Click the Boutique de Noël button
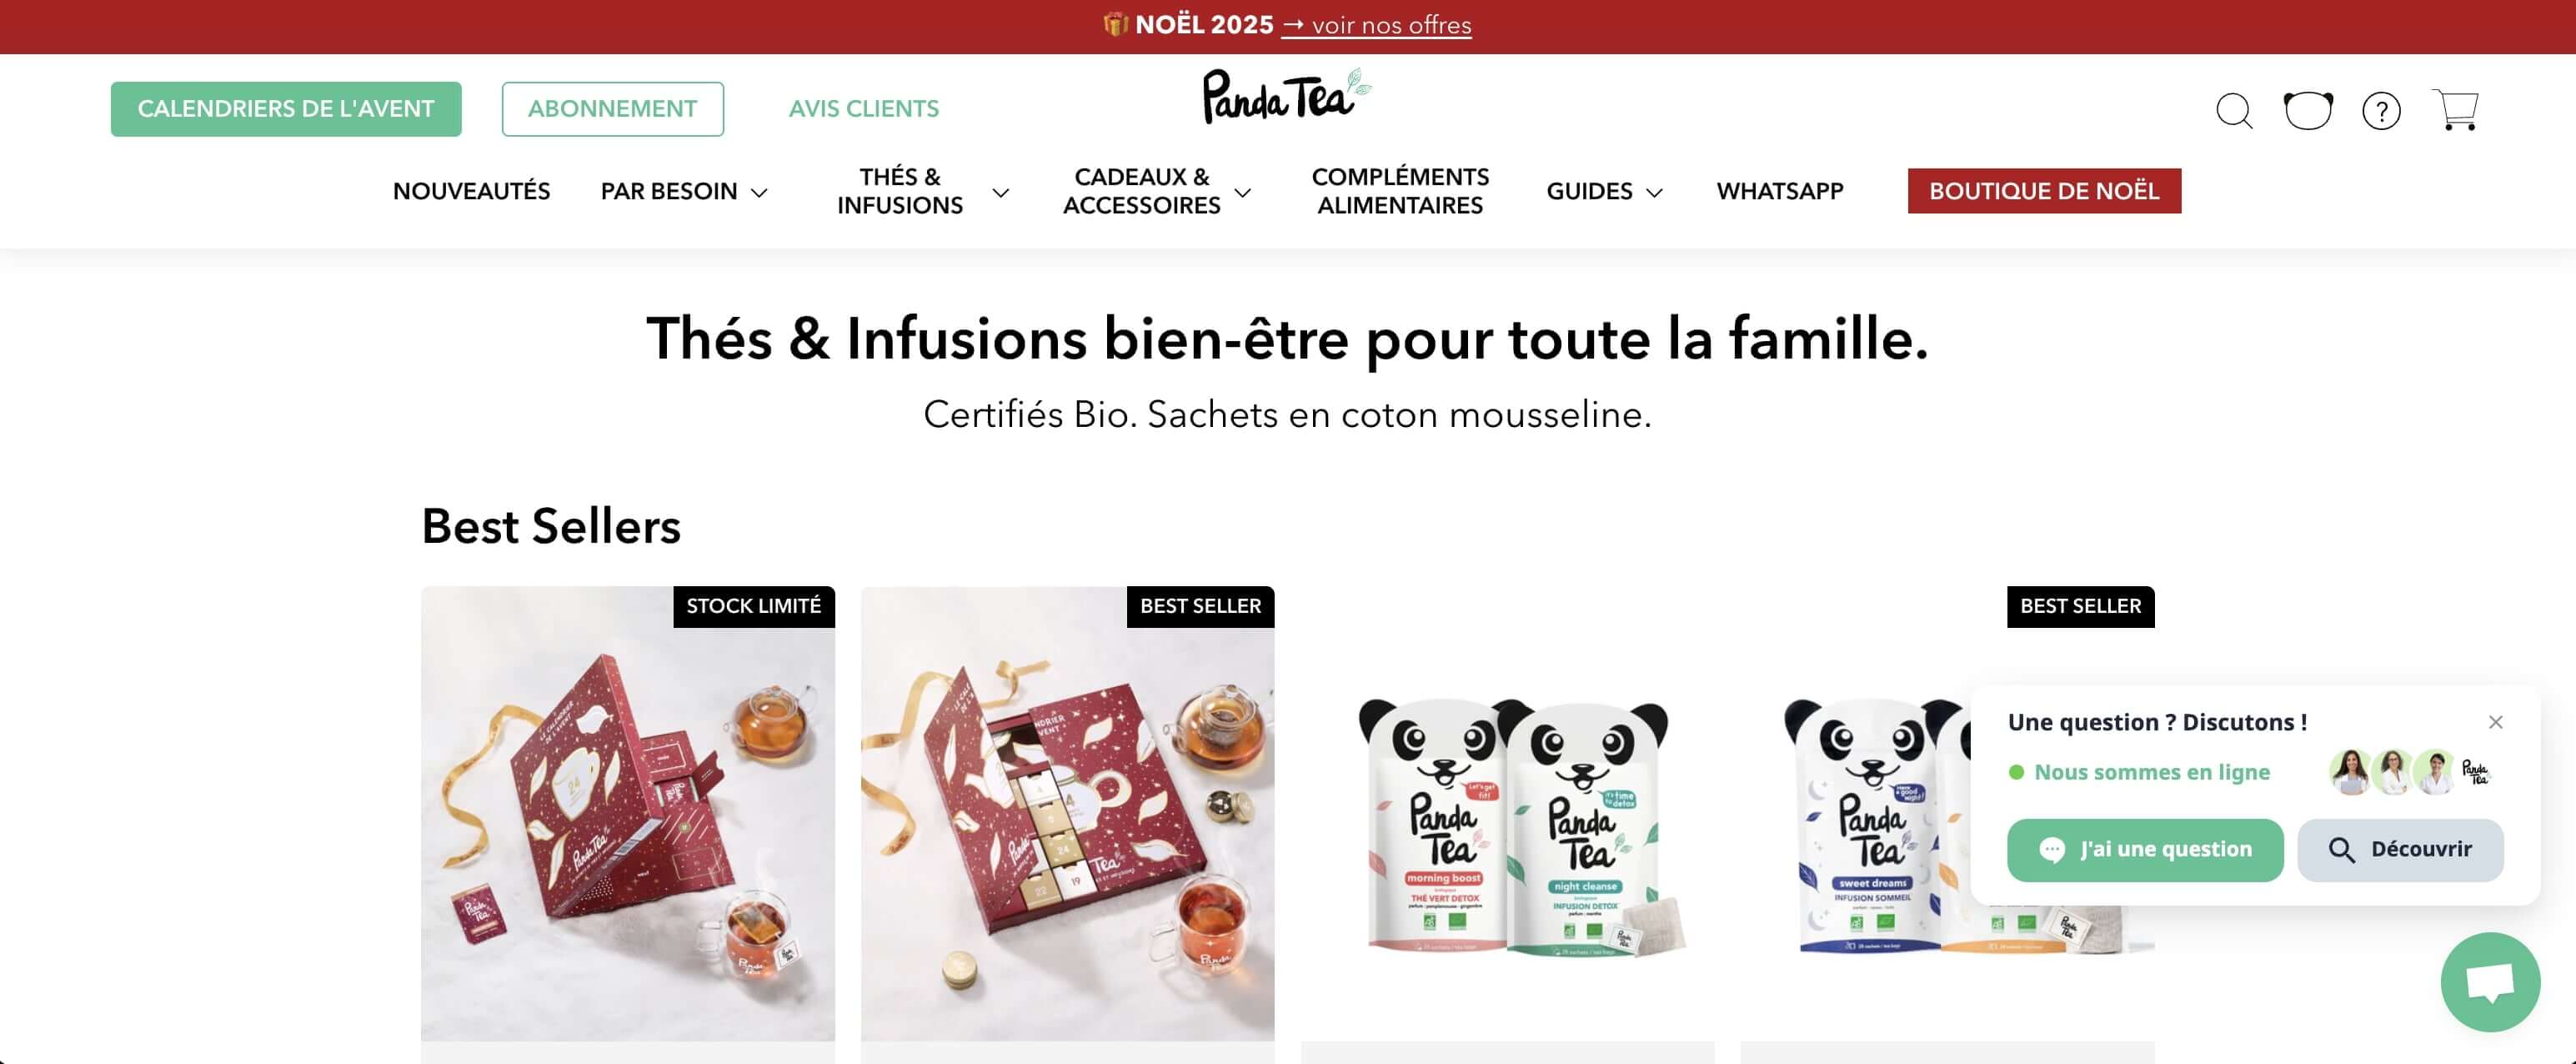 click(x=2044, y=191)
